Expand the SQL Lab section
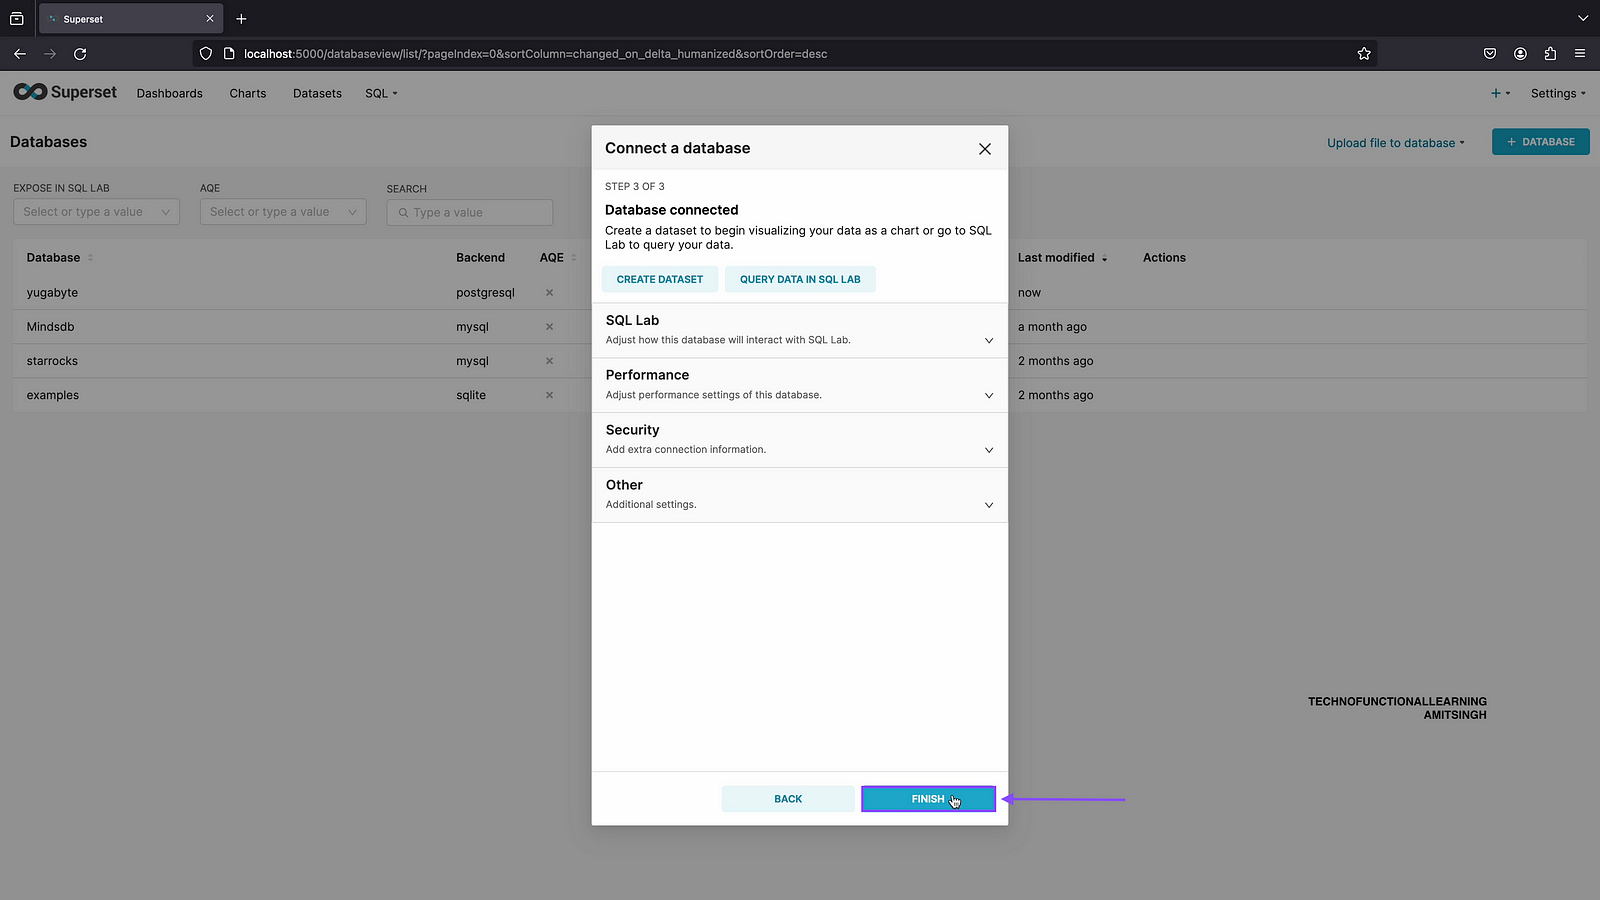The width and height of the screenshot is (1600, 900). 799,330
